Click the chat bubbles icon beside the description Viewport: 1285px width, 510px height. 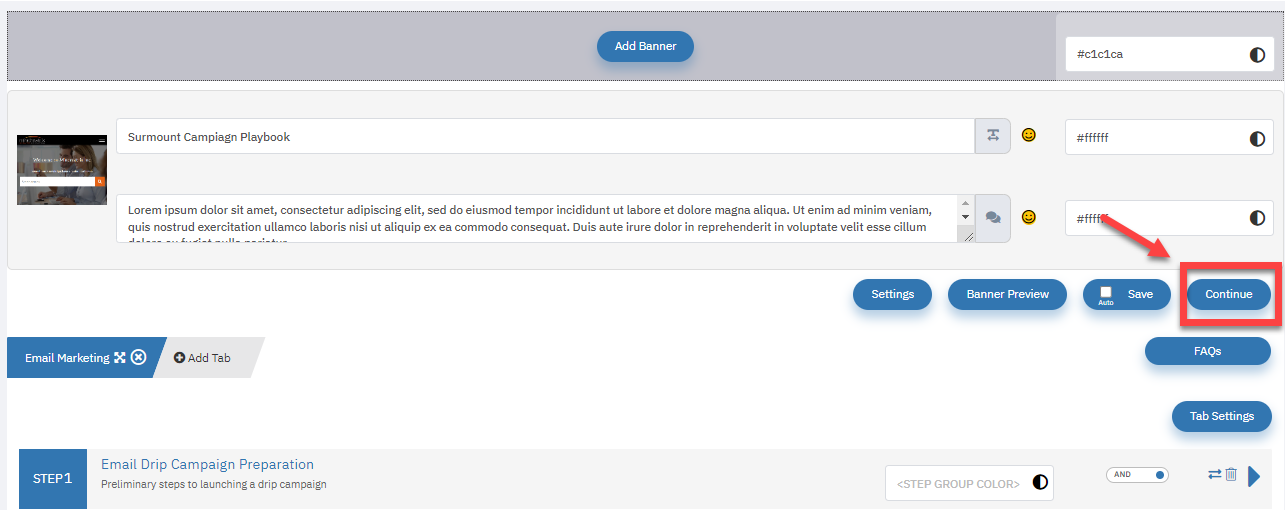993,218
